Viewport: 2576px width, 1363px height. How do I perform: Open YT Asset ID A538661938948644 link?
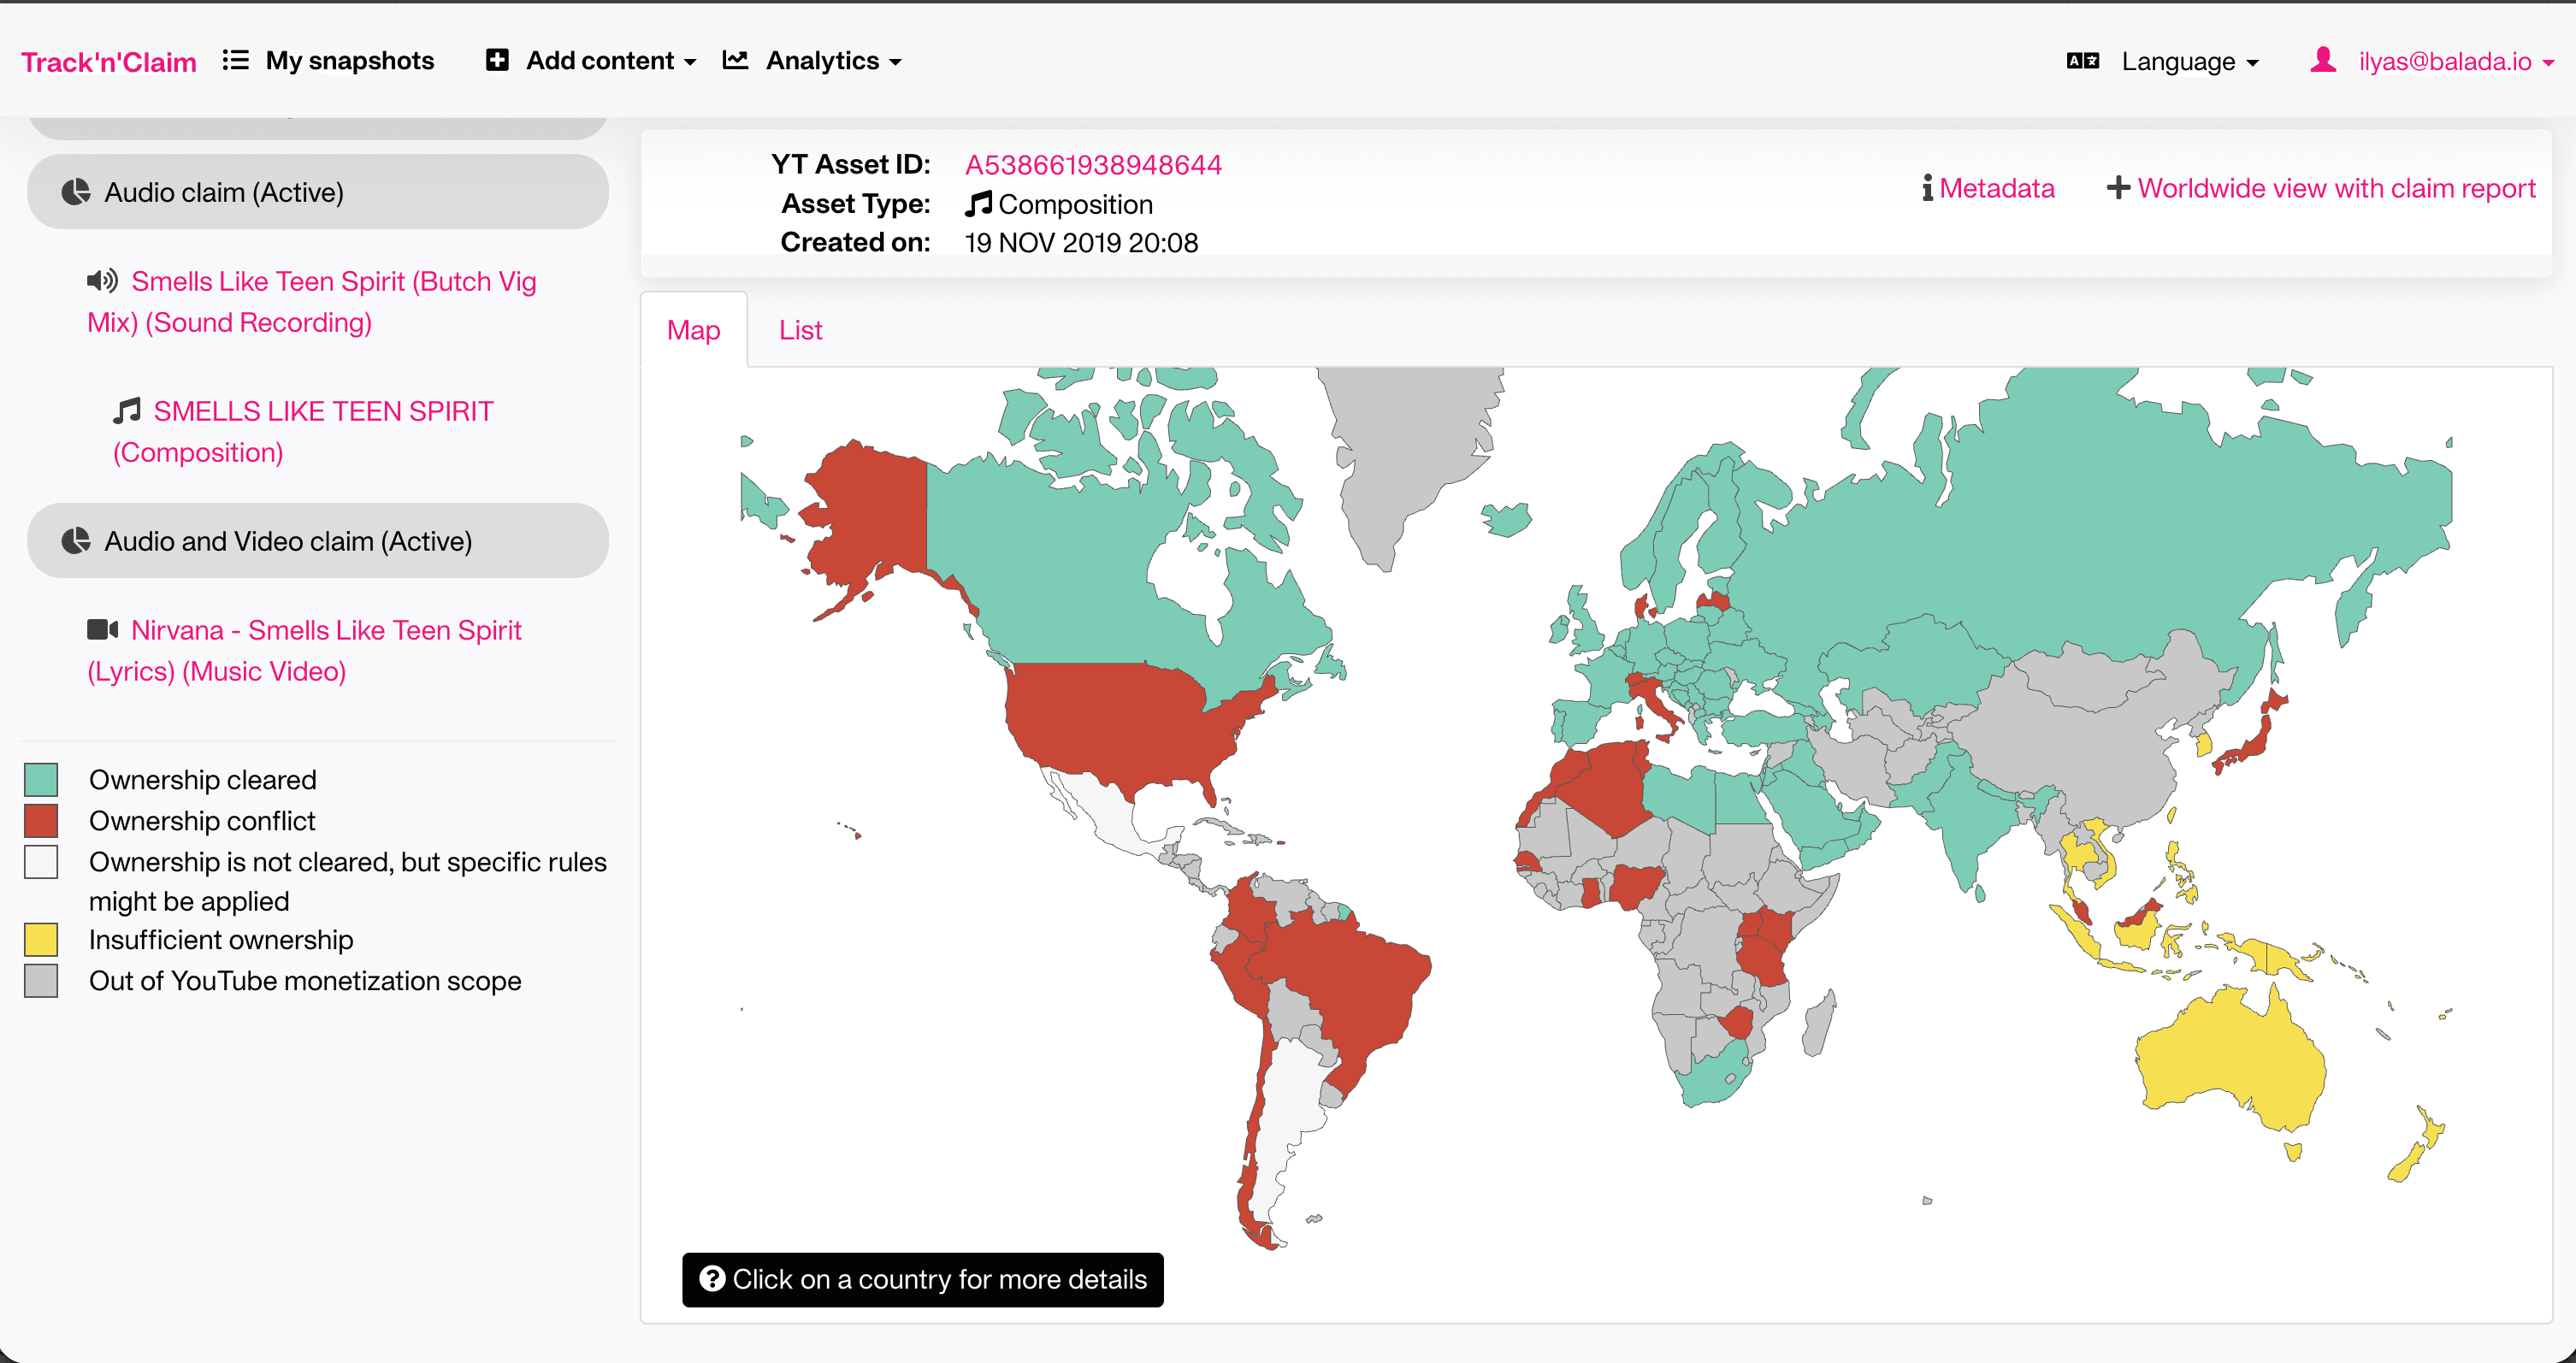[1093, 164]
